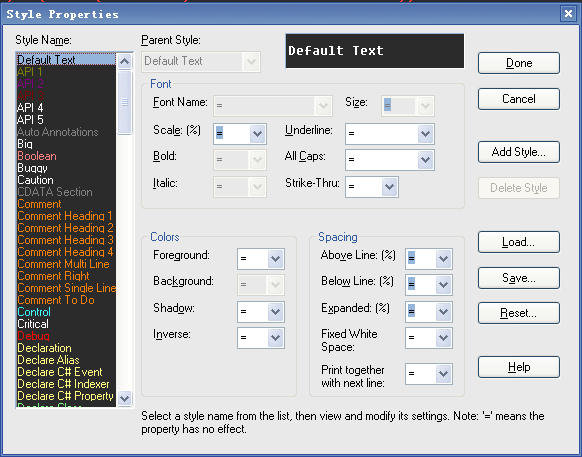Screen dimensions: 582x457
Task: Select the Caution style
Action: [66, 180]
